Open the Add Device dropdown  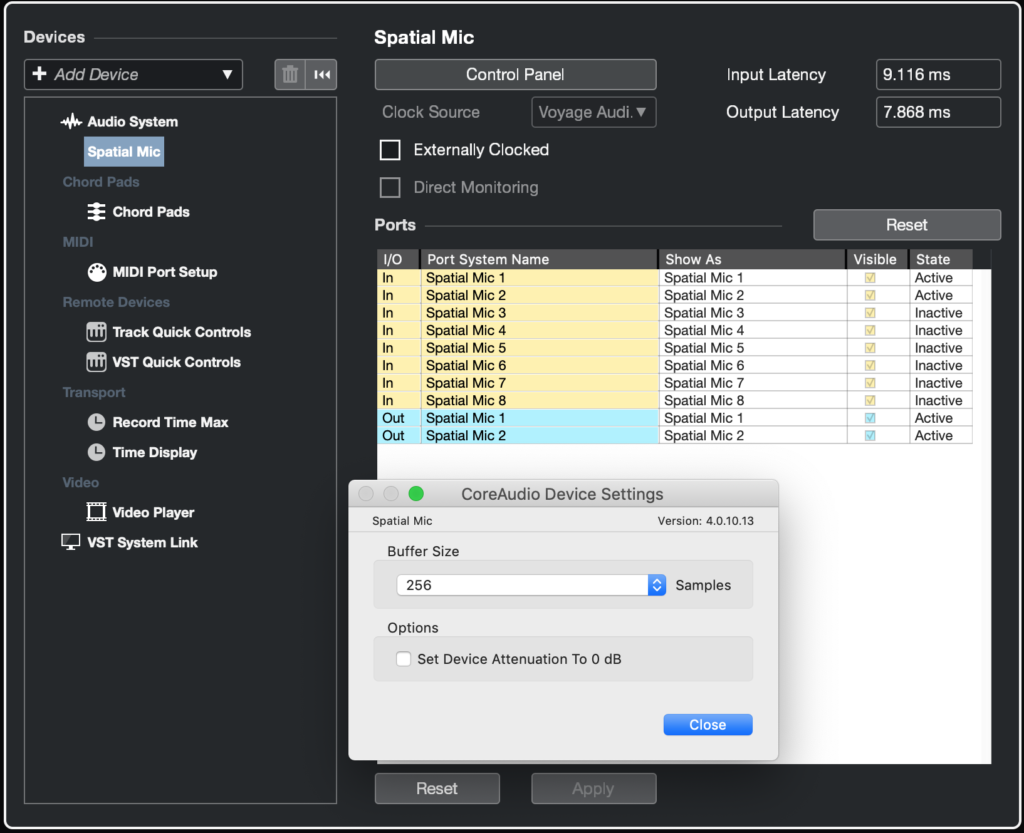133,74
